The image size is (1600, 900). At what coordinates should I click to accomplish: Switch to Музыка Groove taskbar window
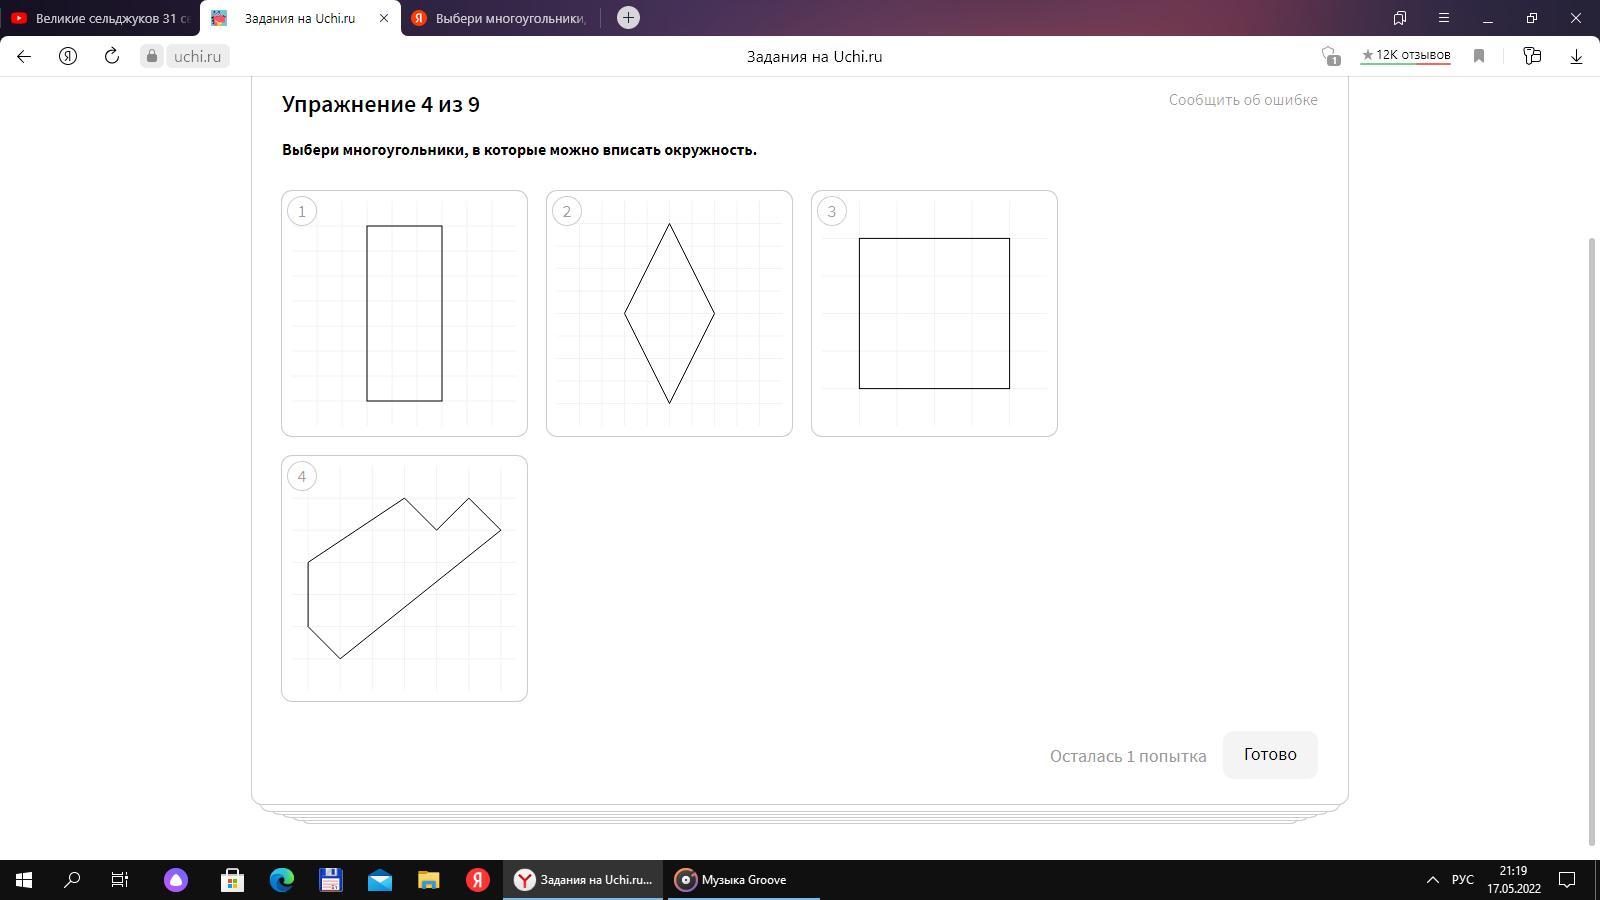pos(744,880)
